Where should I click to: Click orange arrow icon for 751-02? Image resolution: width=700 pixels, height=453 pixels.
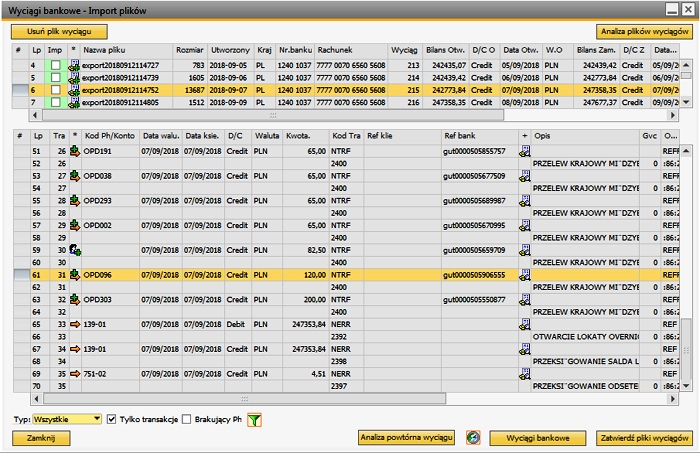tap(75, 374)
